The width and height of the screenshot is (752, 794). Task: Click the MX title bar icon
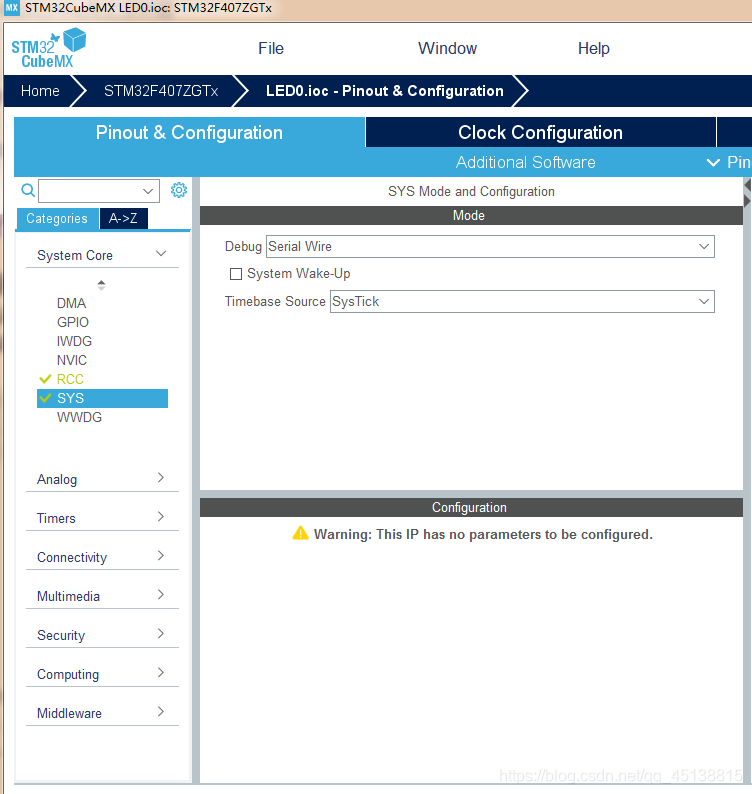coord(11,8)
